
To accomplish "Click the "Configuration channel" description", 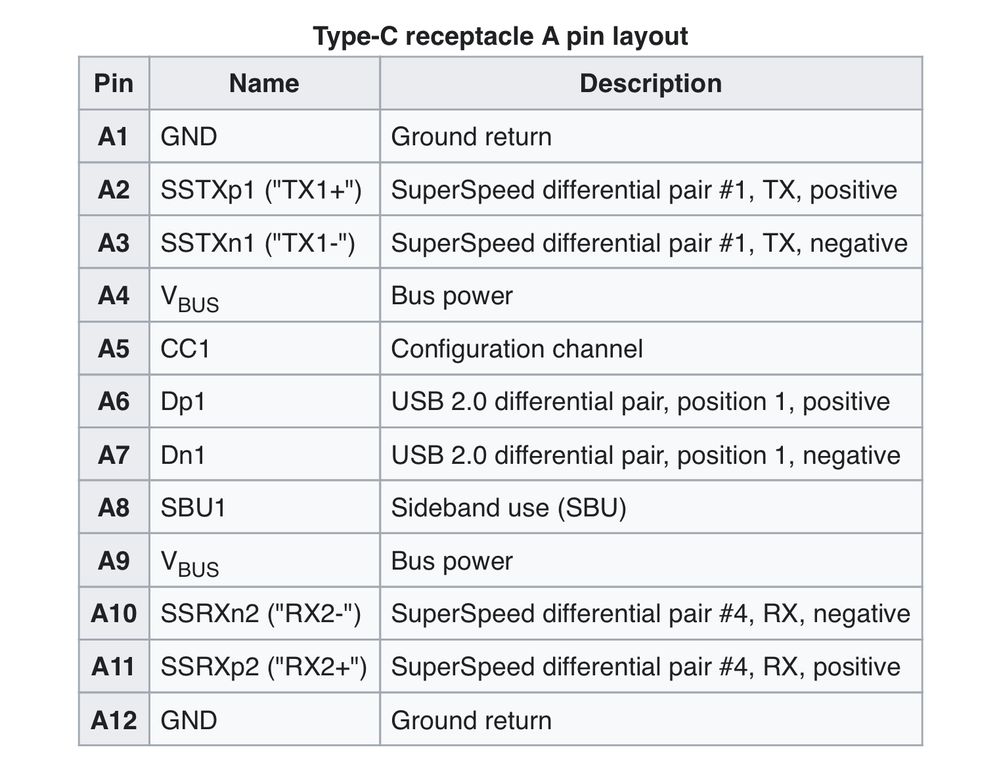I will 516,349.
